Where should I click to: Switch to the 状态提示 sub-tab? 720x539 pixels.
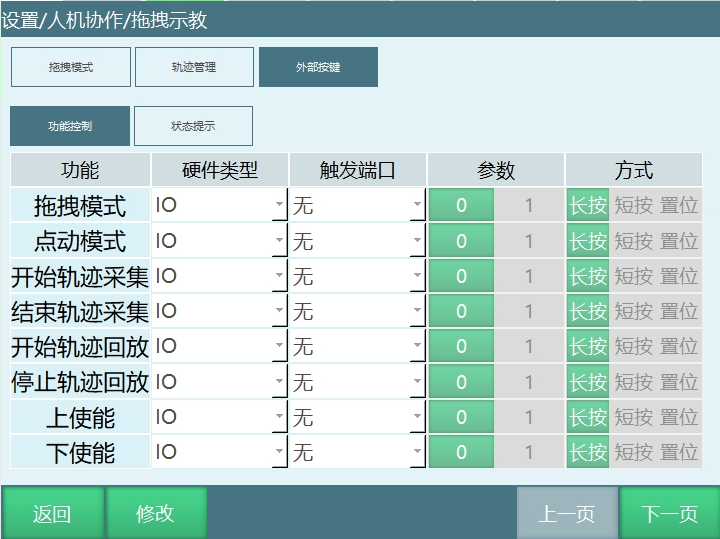point(193,126)
